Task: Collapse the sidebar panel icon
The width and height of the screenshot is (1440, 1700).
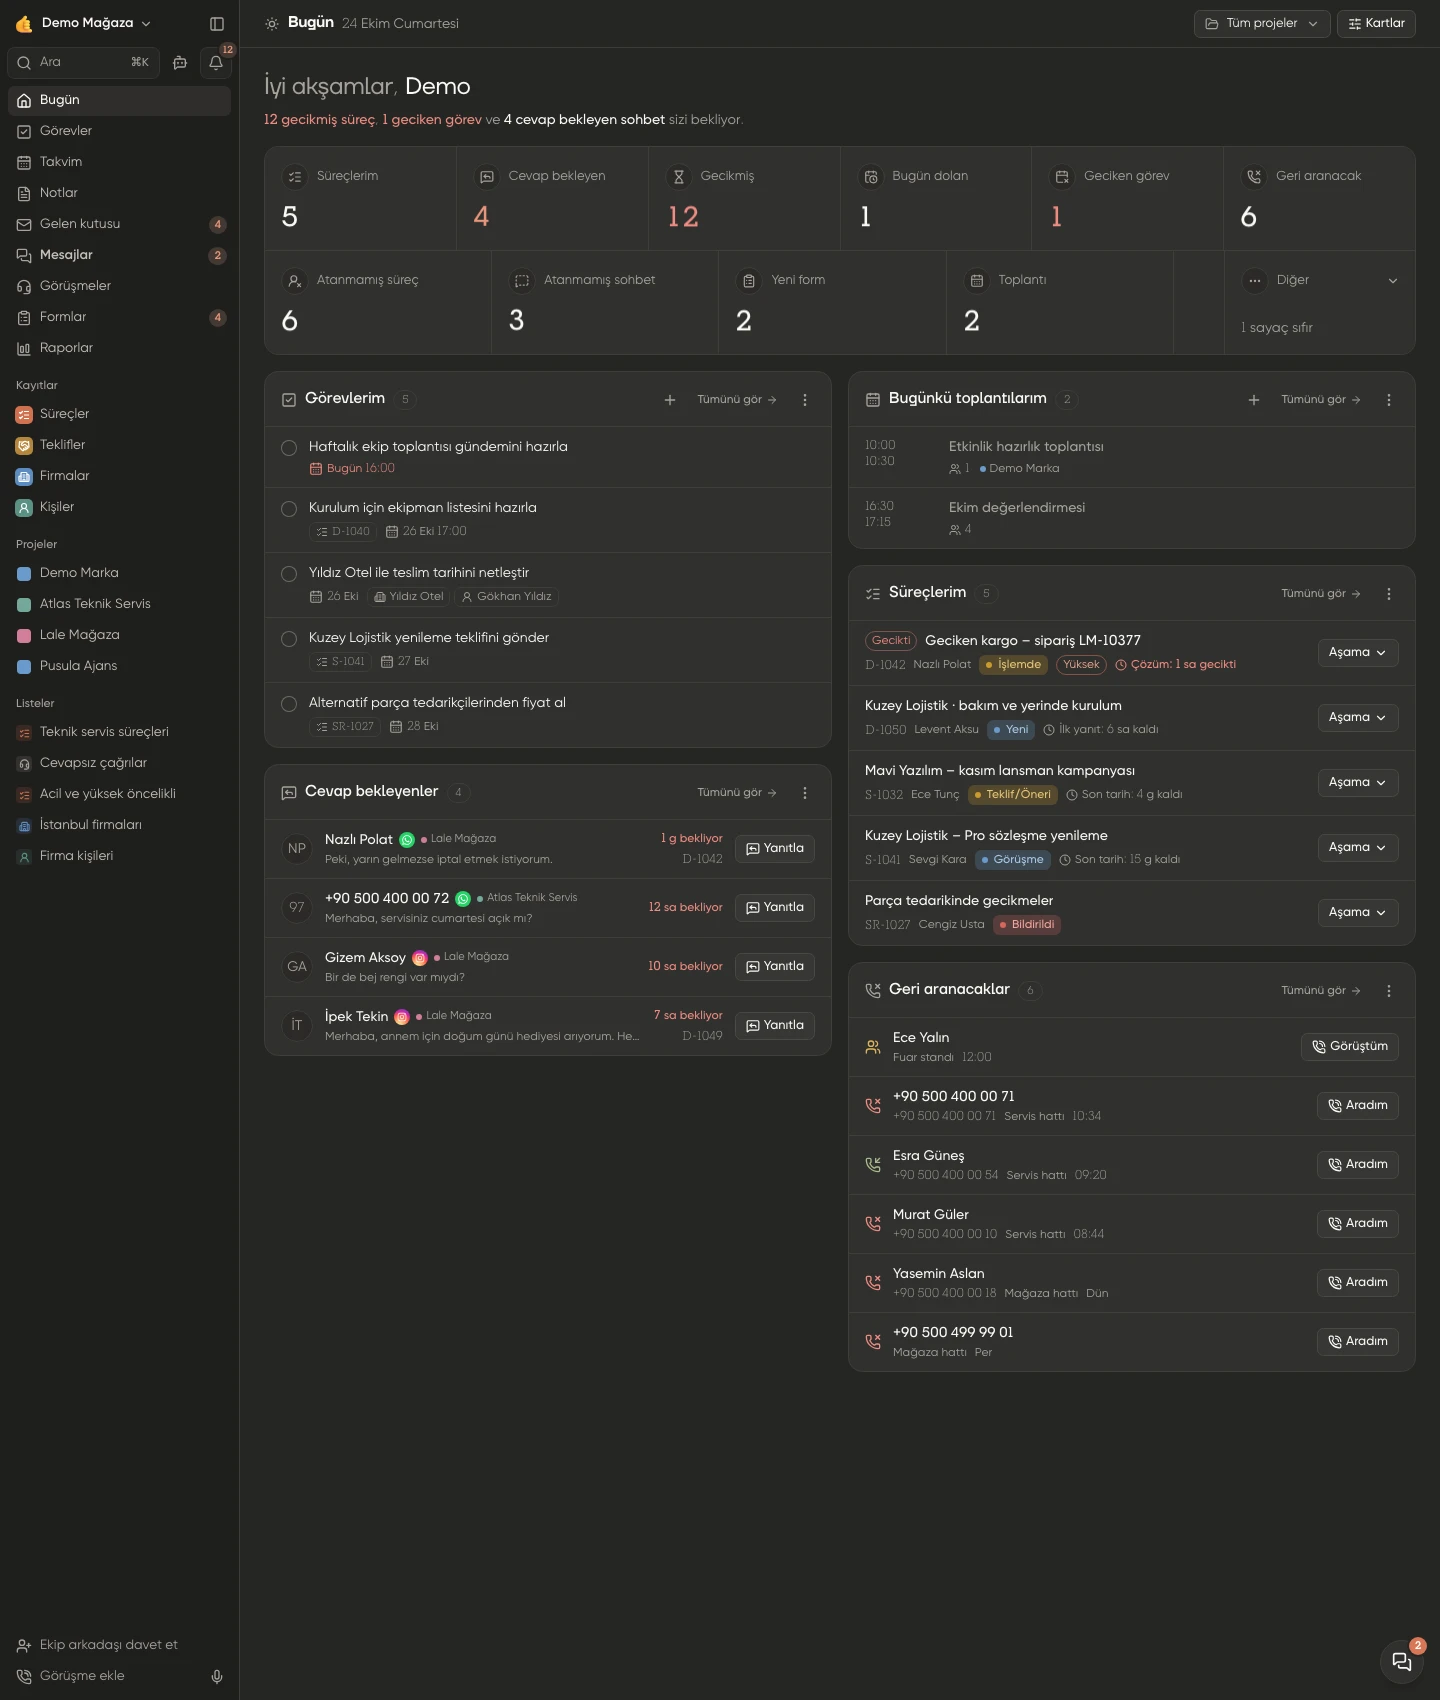Action: (x=217, y=23)
